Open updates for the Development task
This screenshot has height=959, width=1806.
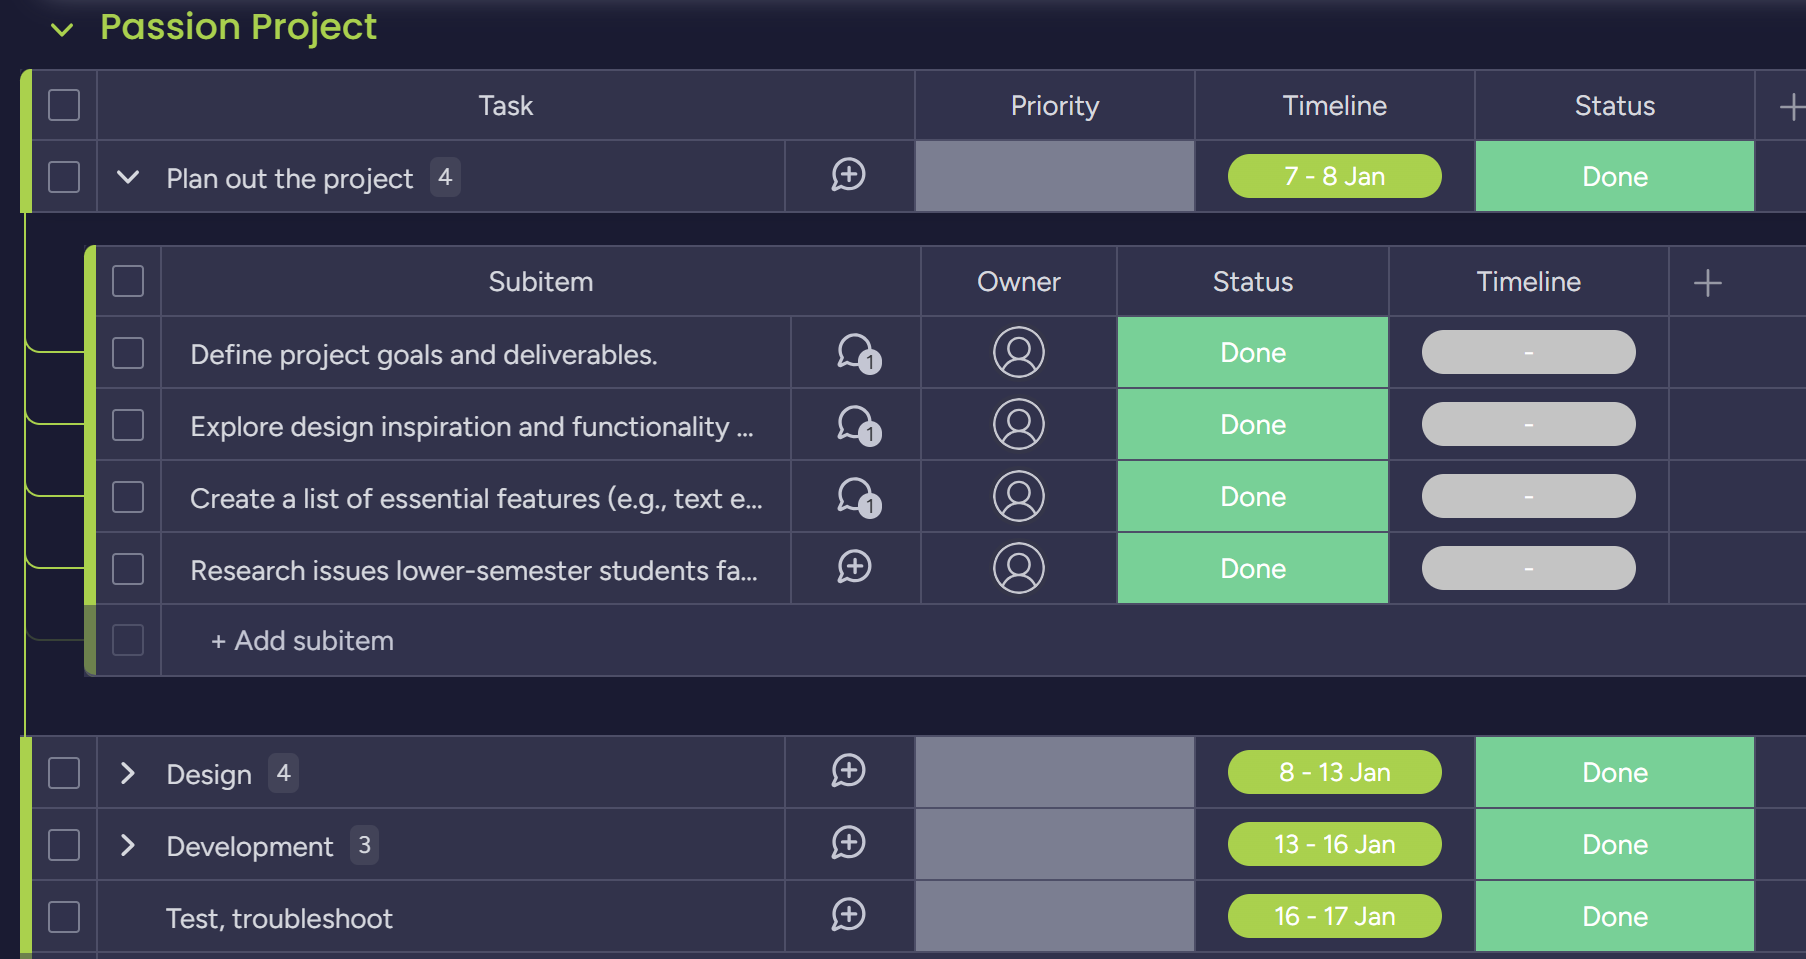tap(848, 844)
